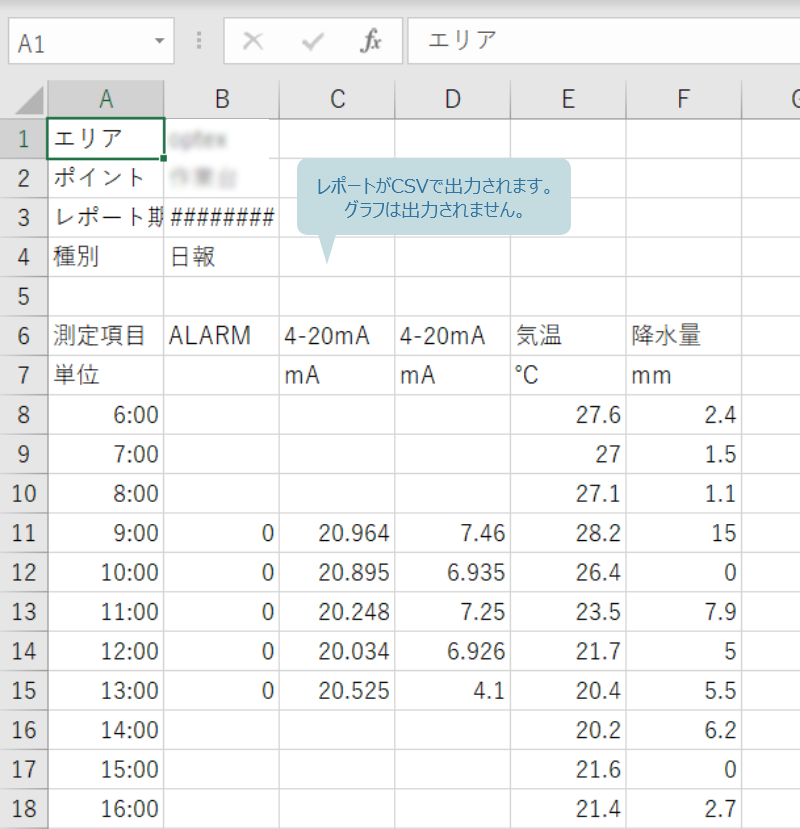Image resolution: width=800 pixels, height=829 pixels.
Task: Click the 9:00 time cell
Action: pos(106,532)
